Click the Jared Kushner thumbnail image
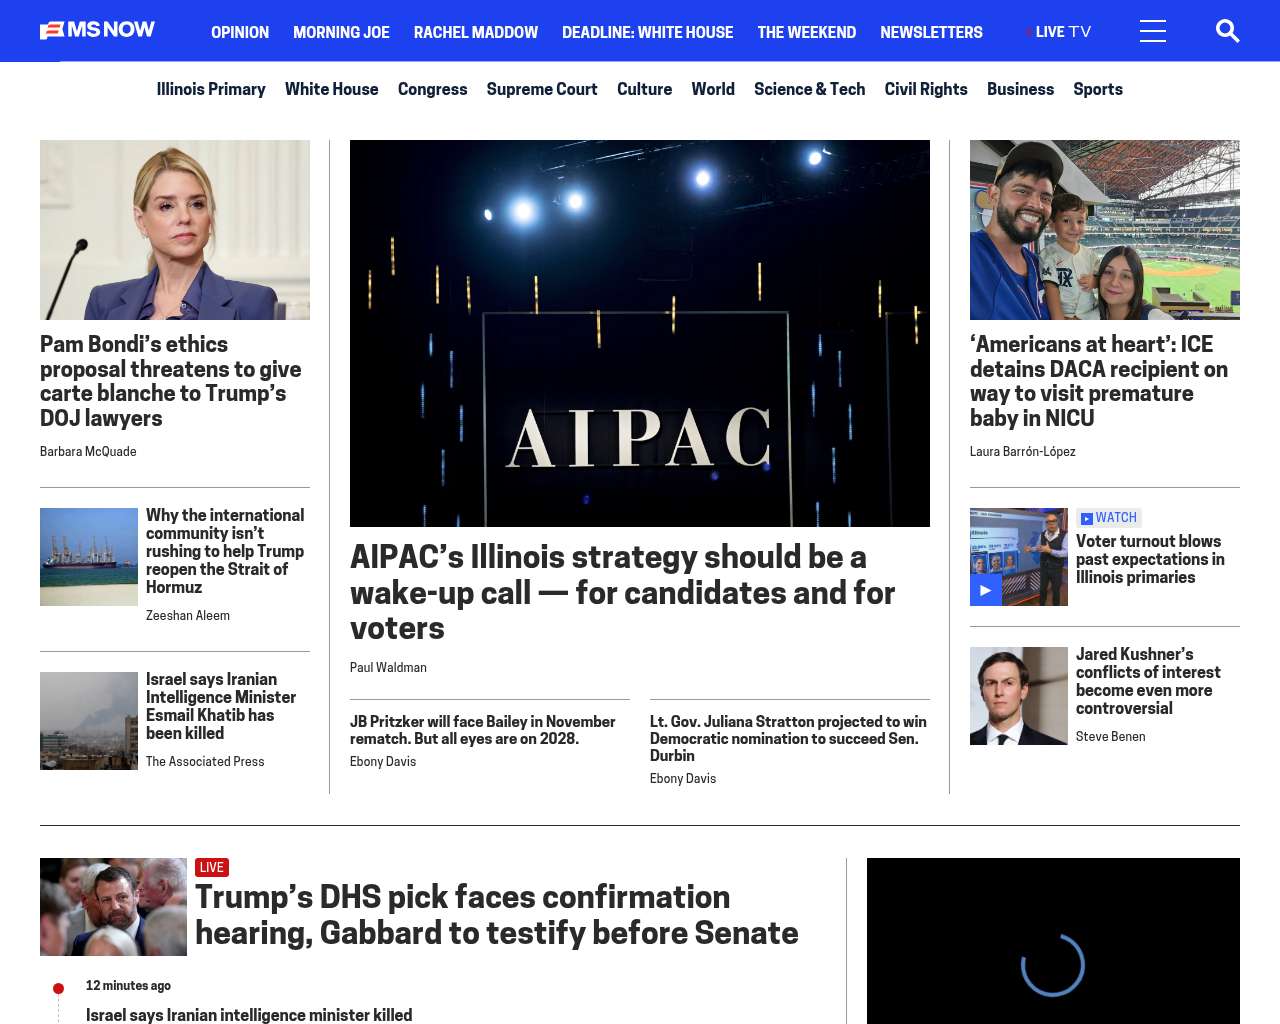This screenshot has height=1024, width=1280. tap(1018, 696)
